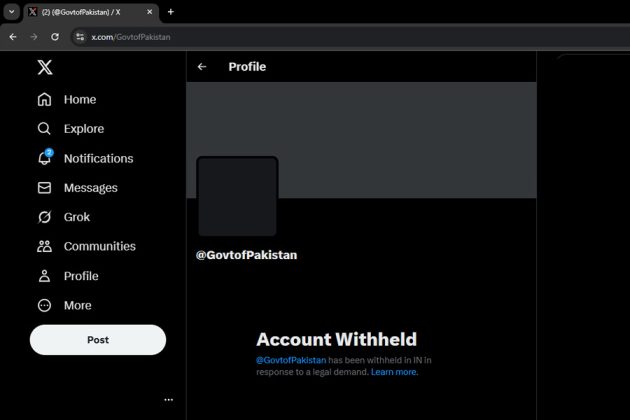Open the browser tab search dropdown
The width and height of the screenshot is (630, 420).
coord(10,12)
